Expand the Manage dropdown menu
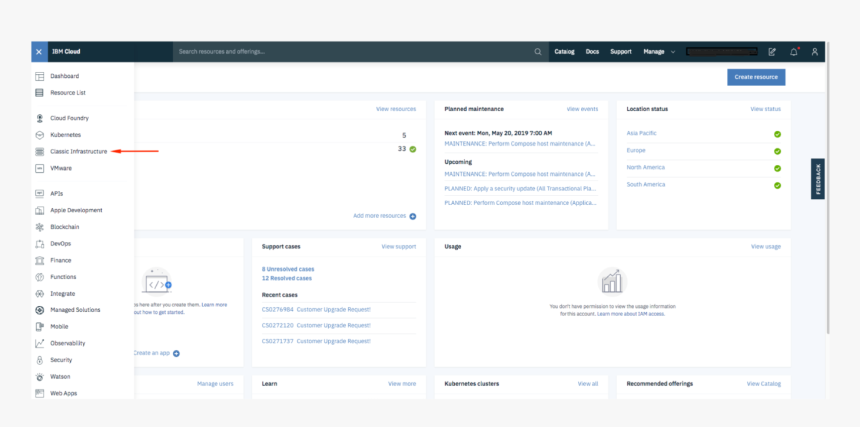This screenshot has height=427, width=860. tap(658, 51)
